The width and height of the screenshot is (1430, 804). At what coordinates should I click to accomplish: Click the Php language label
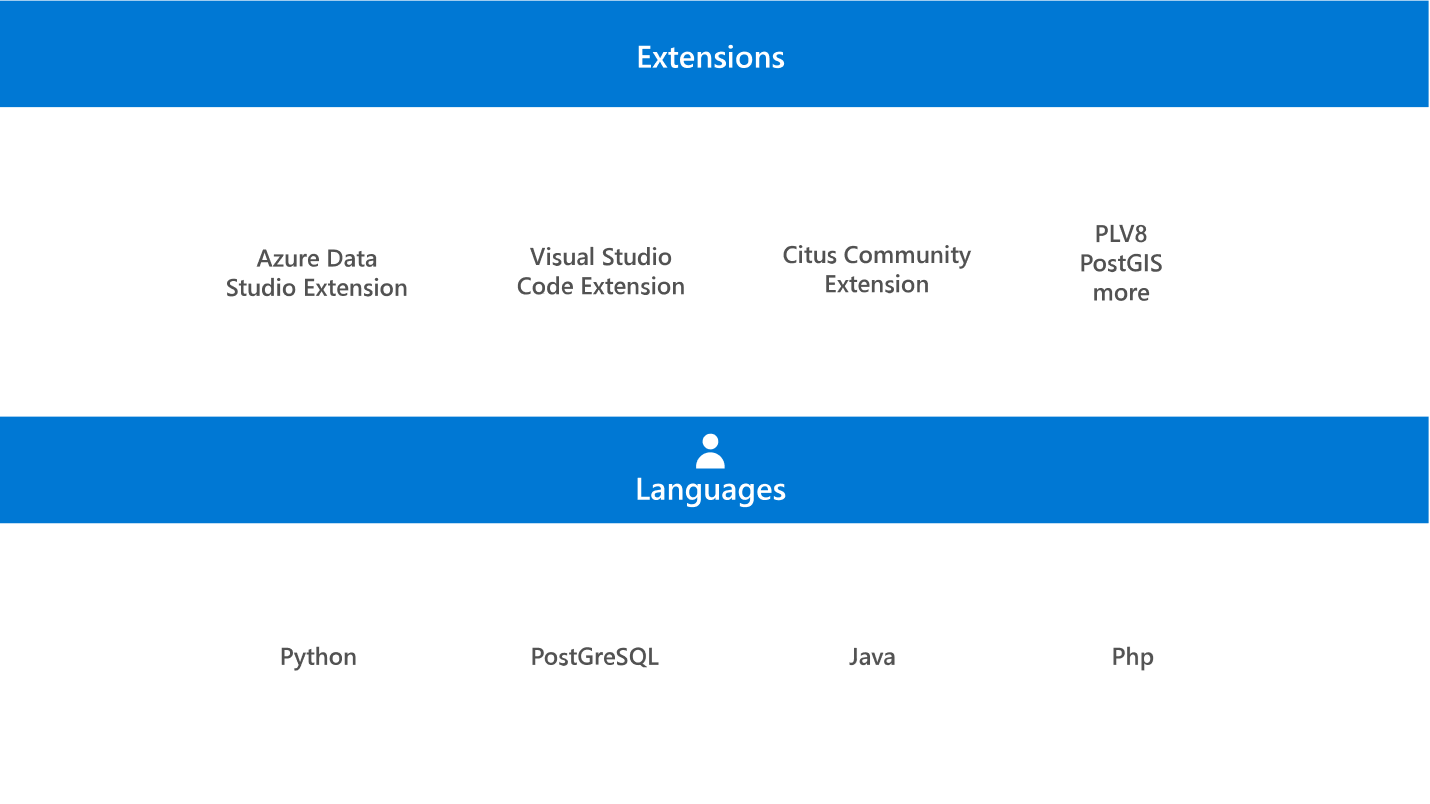(1132, 657)
